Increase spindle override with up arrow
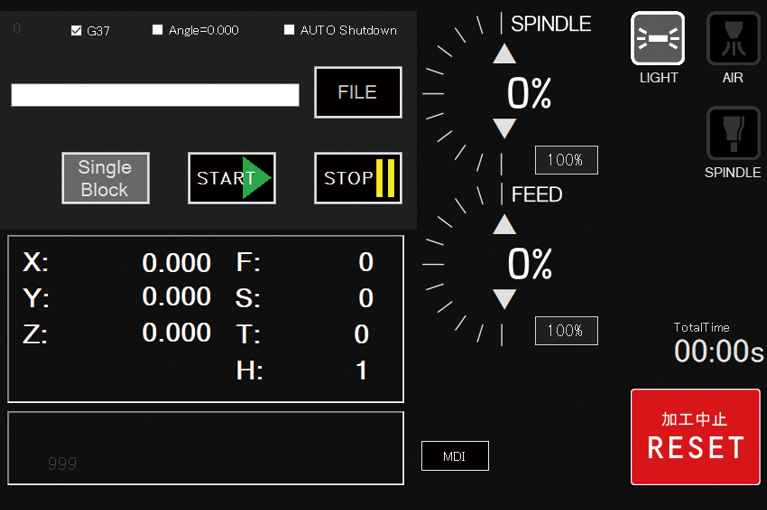The width and height of the screenshot is (767, 510). click(x=505, y=54)
